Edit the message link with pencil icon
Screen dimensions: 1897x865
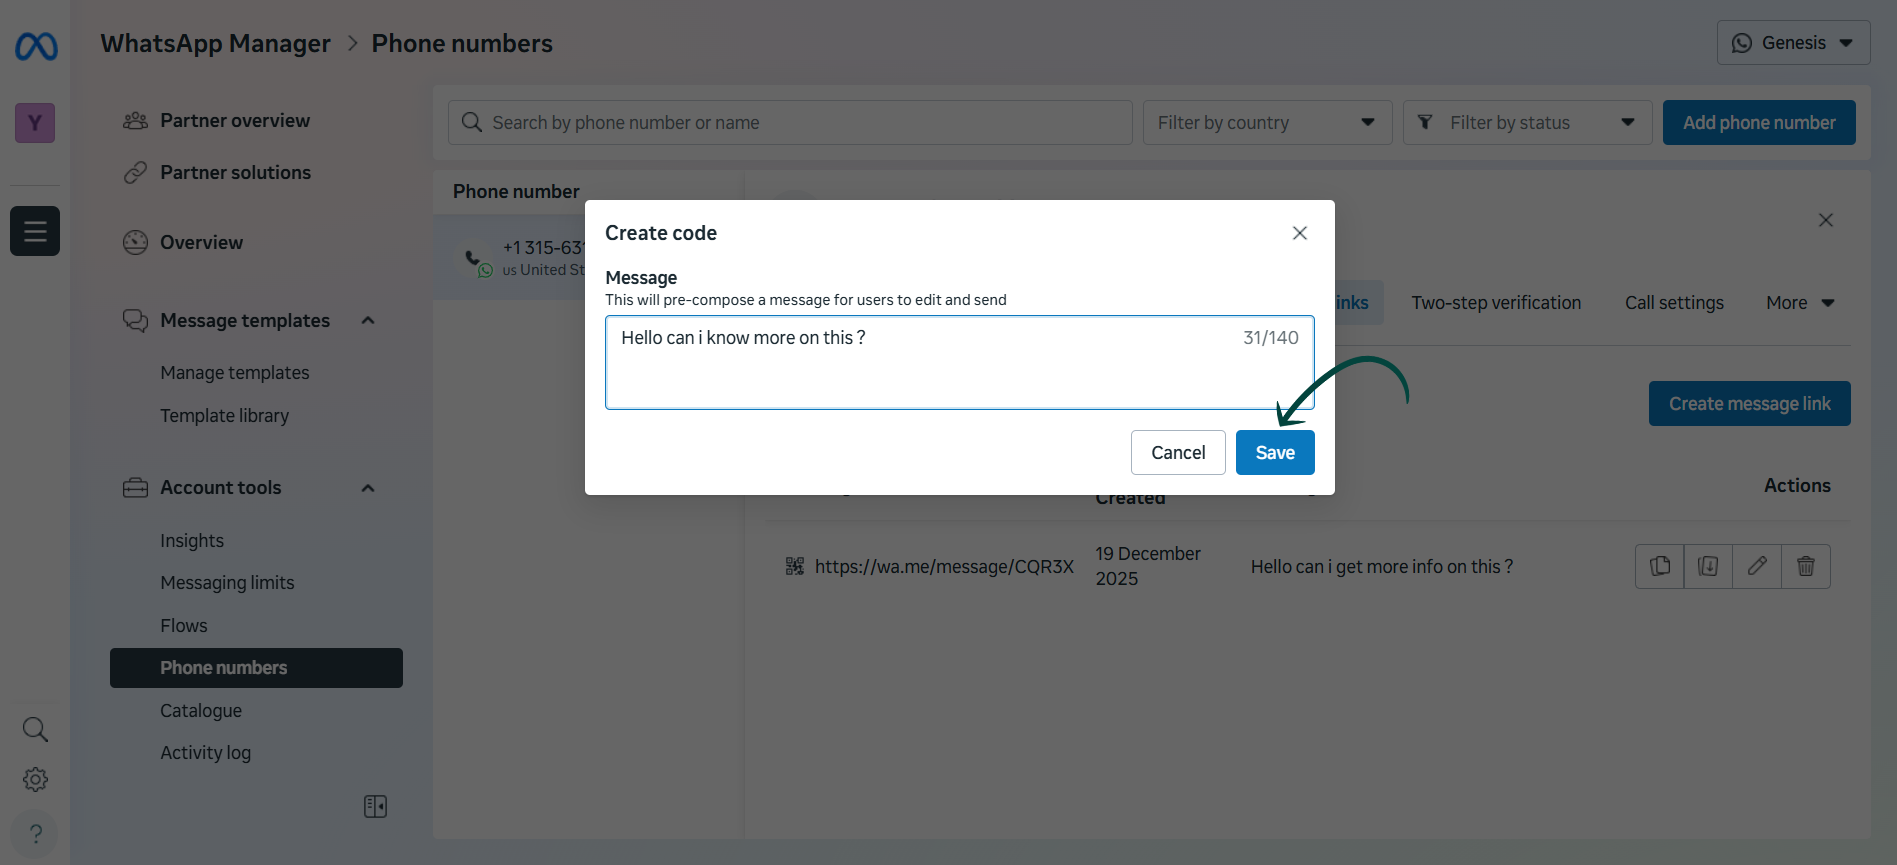click(1756, 566)
